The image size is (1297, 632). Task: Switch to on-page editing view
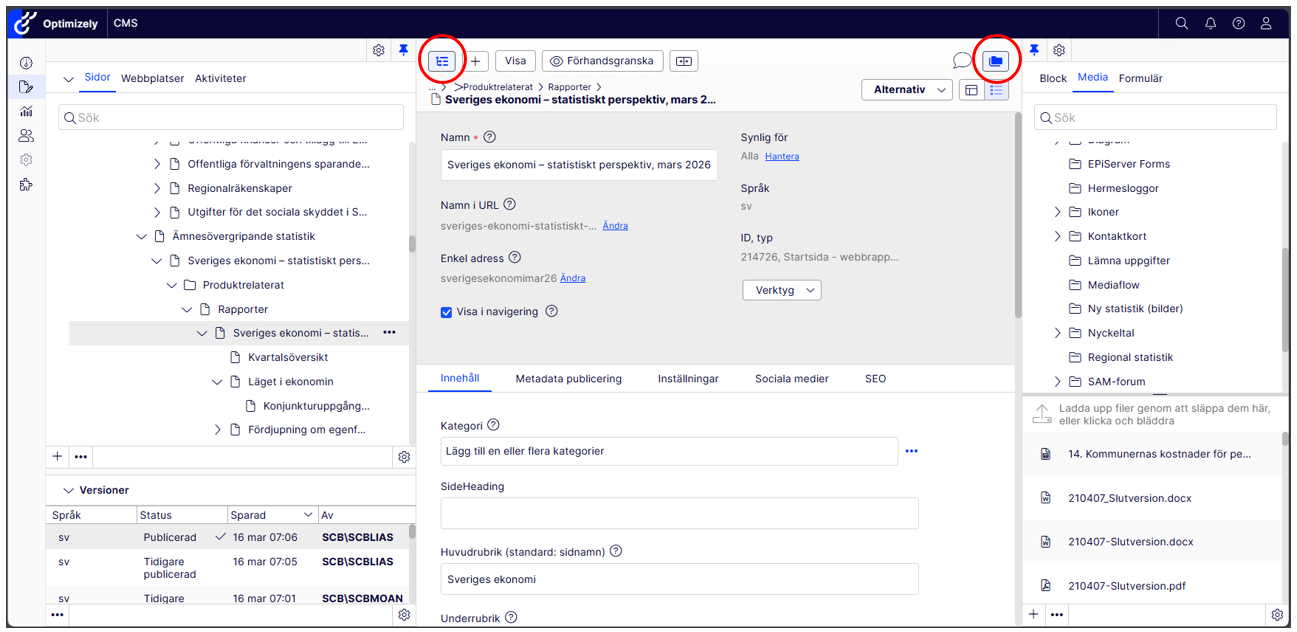[969, 90]
